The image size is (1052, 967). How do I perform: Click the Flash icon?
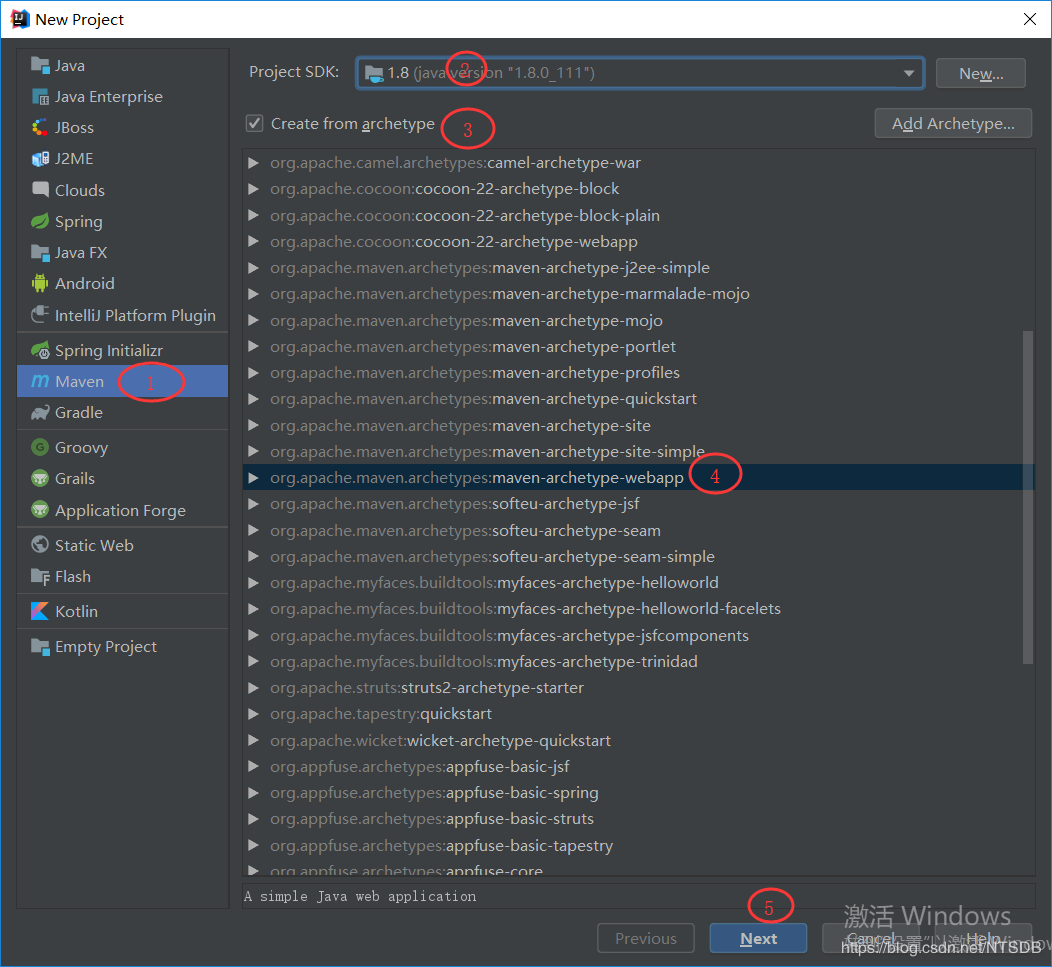[40, 576]
